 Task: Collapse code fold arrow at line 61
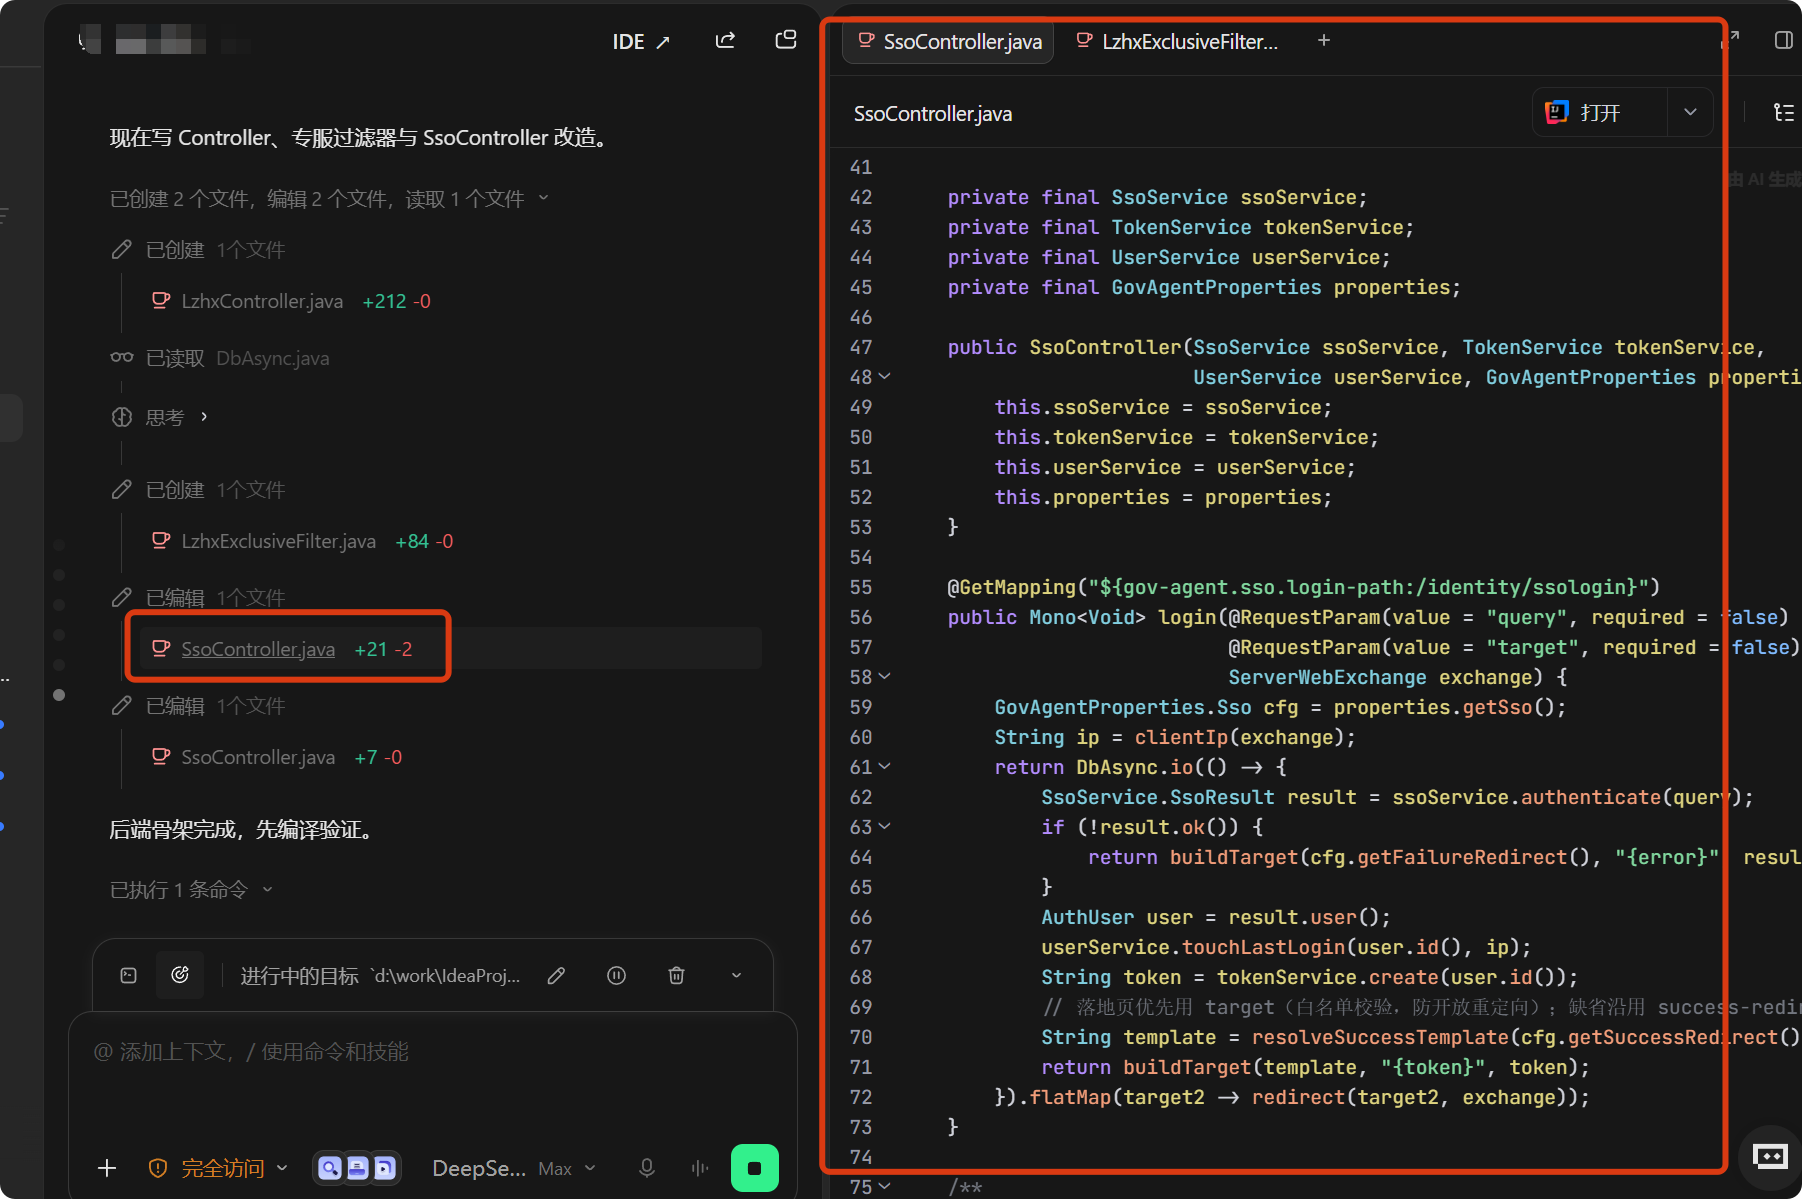[x=885, y=767]
